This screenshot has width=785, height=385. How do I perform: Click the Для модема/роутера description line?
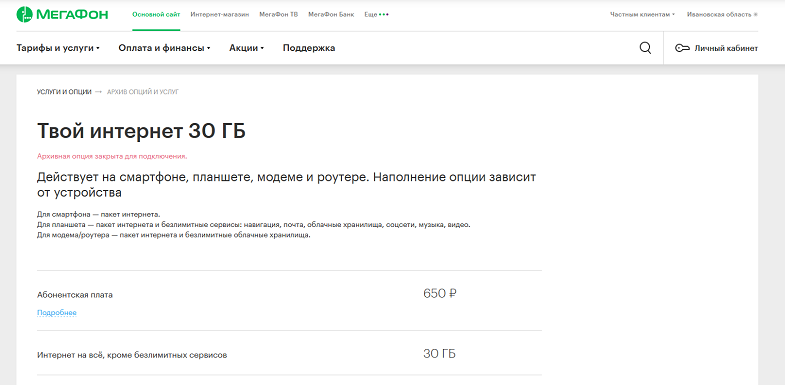174,235
